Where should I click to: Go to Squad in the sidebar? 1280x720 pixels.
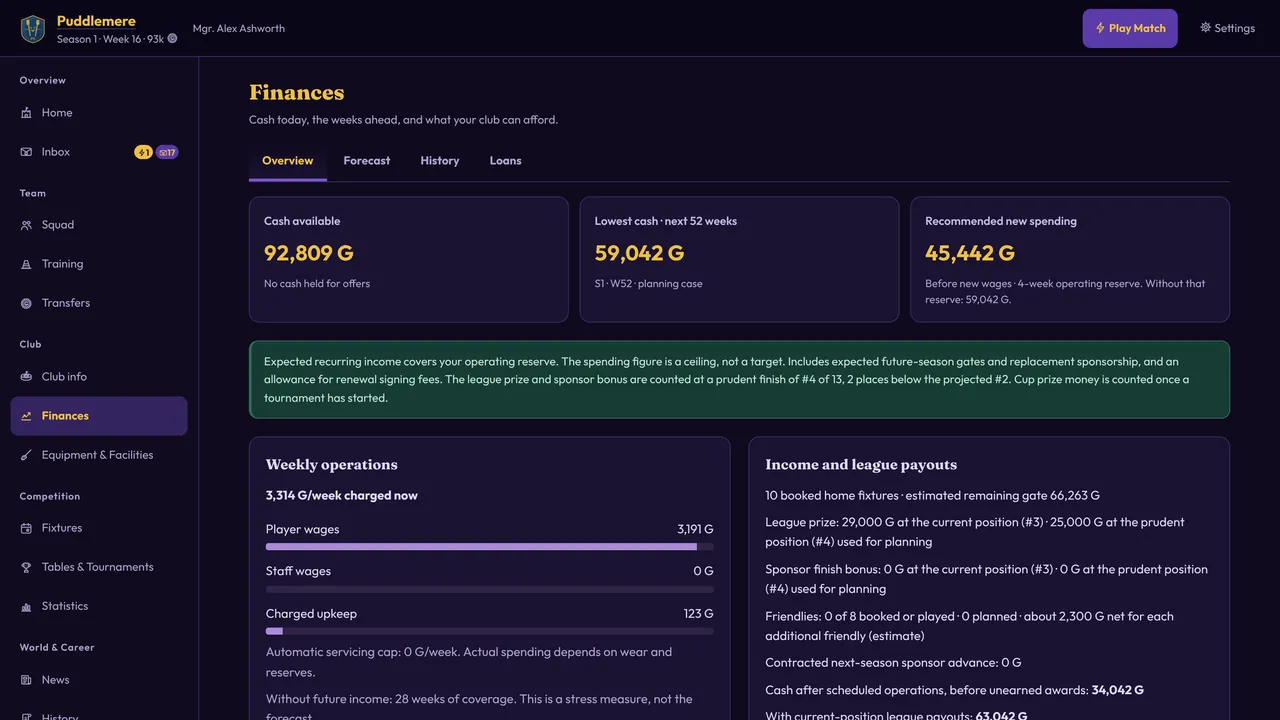(x=99, y=225)
